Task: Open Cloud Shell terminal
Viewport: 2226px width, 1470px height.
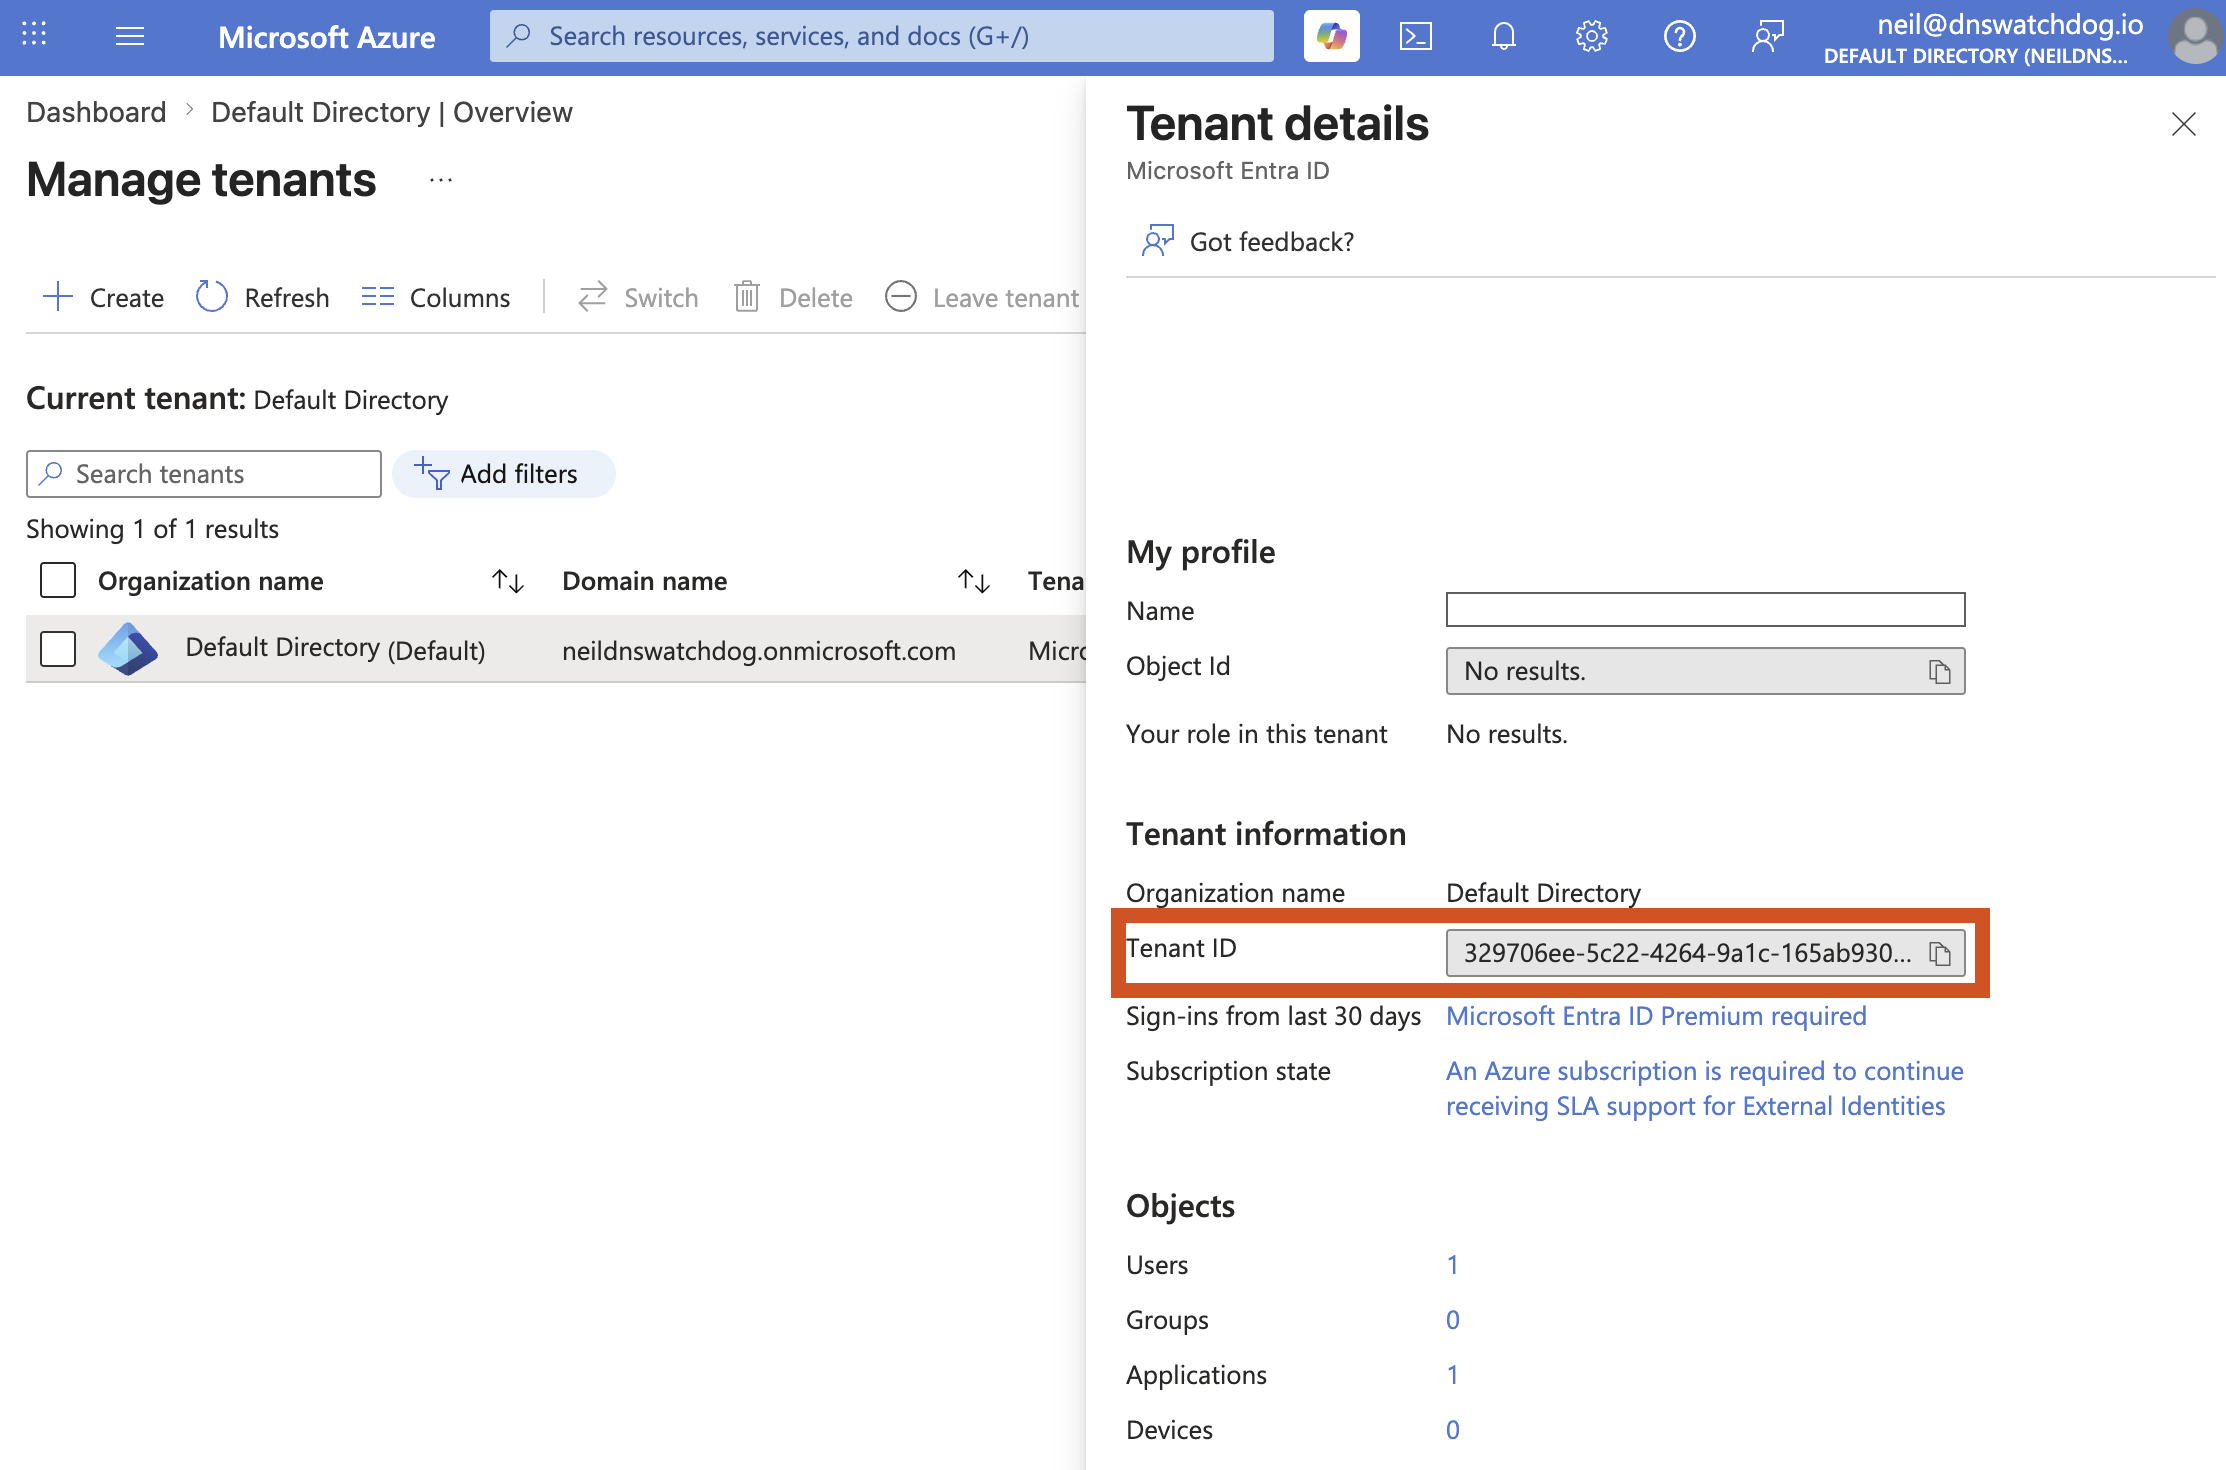Action: [1416, 37]
